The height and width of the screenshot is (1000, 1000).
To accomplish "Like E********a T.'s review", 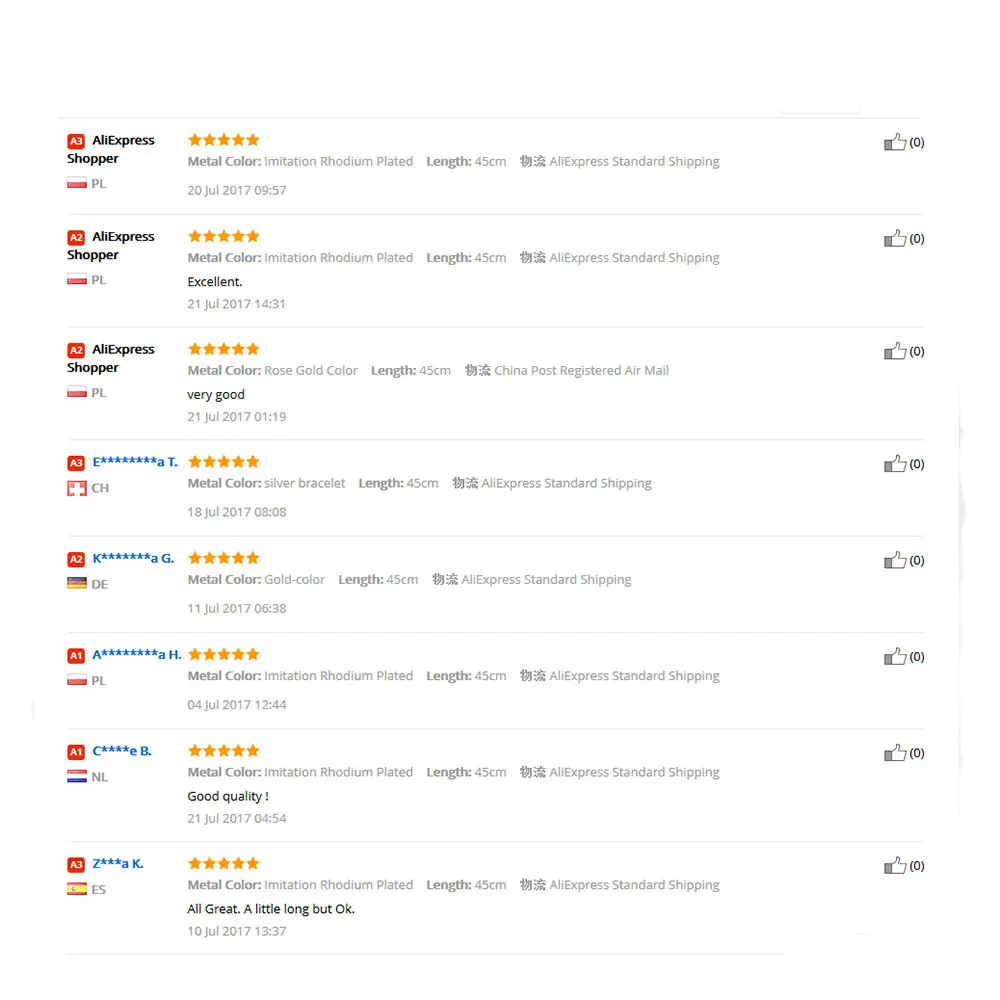I will (895, 464).
